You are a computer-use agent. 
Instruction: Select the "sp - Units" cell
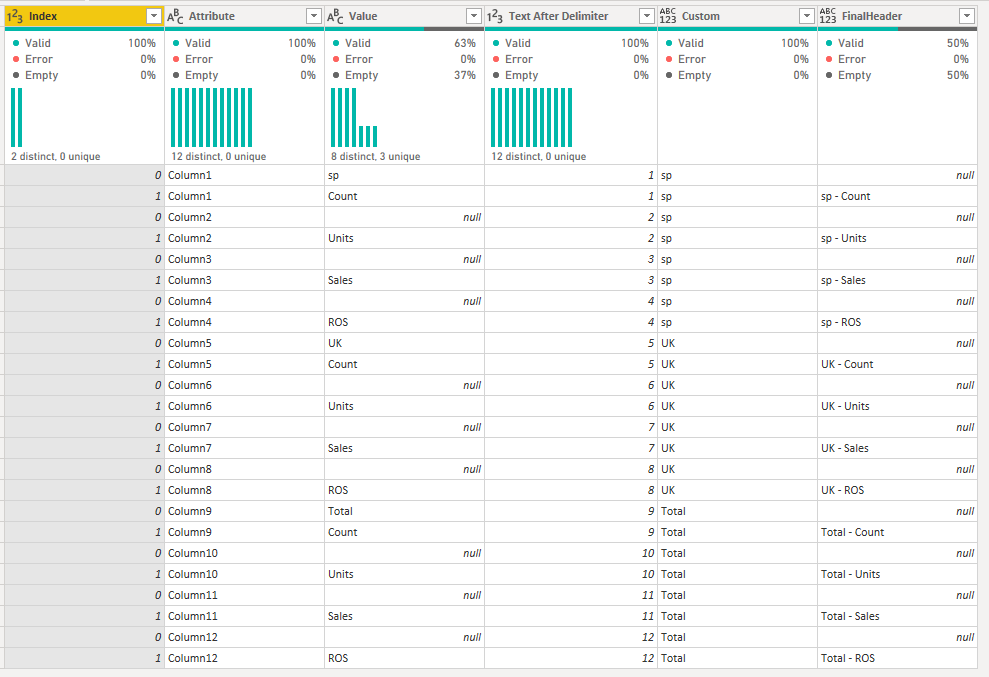(x=898, y=238)
